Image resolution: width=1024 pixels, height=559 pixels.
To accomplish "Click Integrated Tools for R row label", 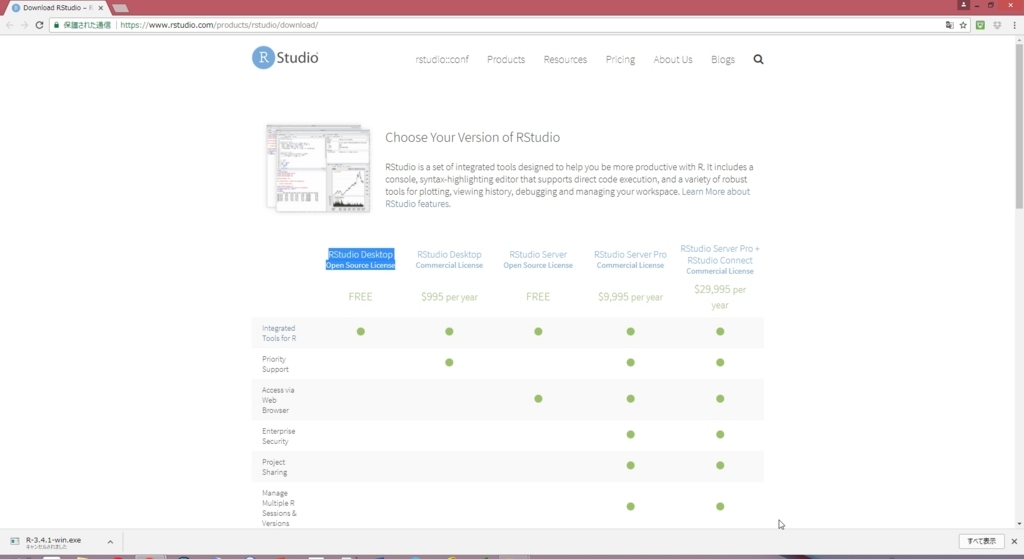I will [279, 333].
